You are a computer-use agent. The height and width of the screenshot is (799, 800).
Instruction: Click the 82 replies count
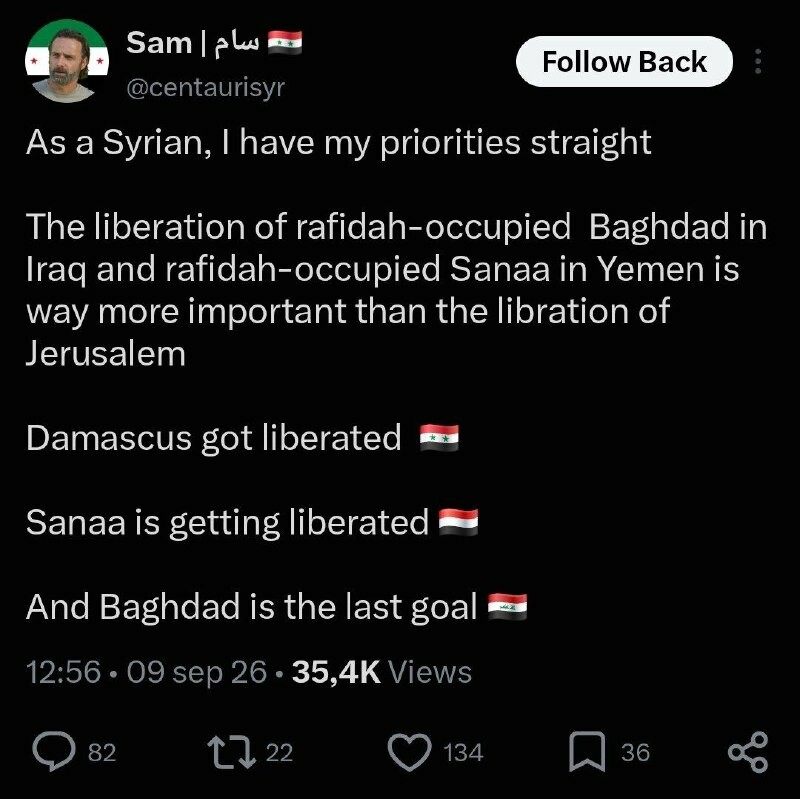[102, 753]
